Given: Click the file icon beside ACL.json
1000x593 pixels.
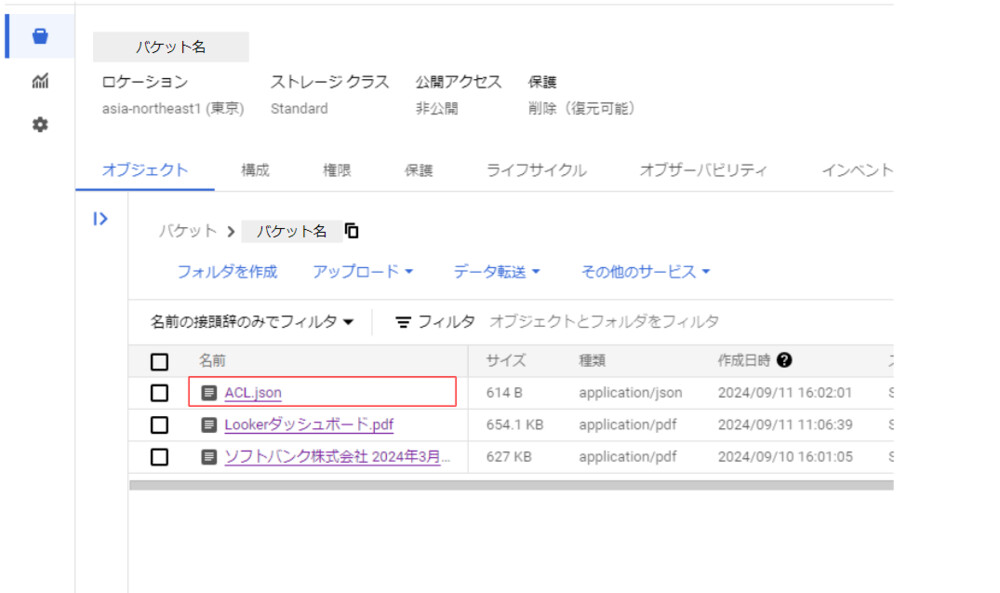Looking at the screenshot, I should pos(209,392).
